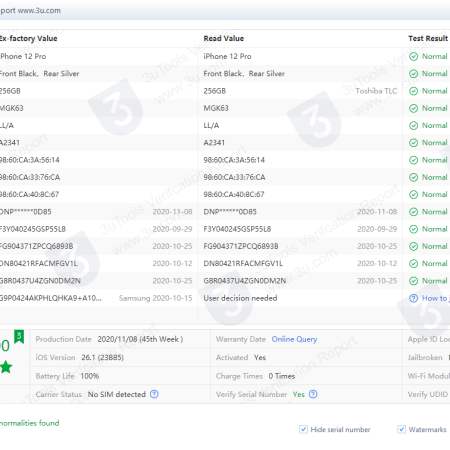Click the Normal check icon for MGK63 row
Image resolution: width=450 pixels, height=450 pixels.
tap(413, 108)
